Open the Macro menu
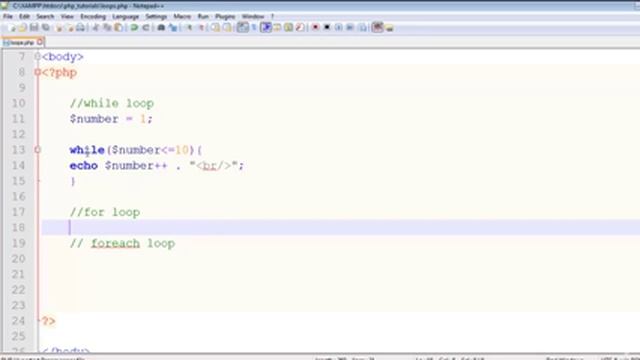 [182, 17]
